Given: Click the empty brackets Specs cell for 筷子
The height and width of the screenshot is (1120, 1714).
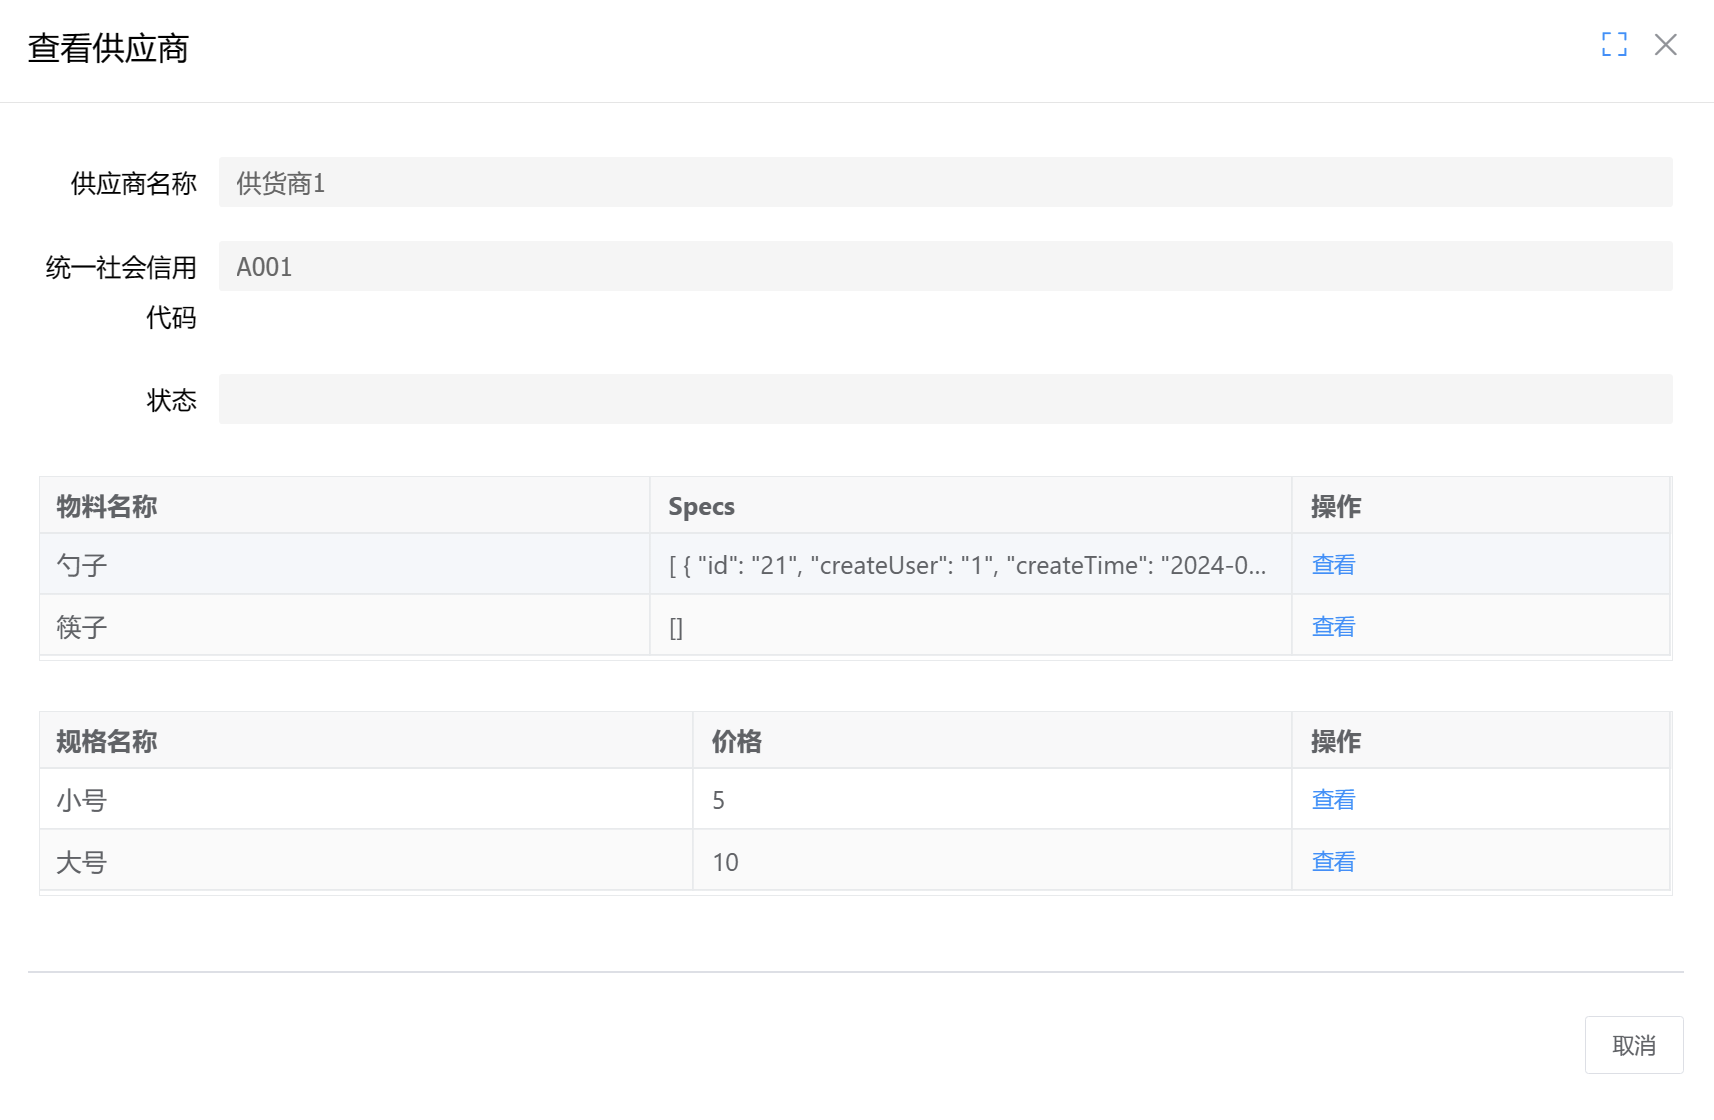Looking at the screenshot, I should (x=676, y=626).
